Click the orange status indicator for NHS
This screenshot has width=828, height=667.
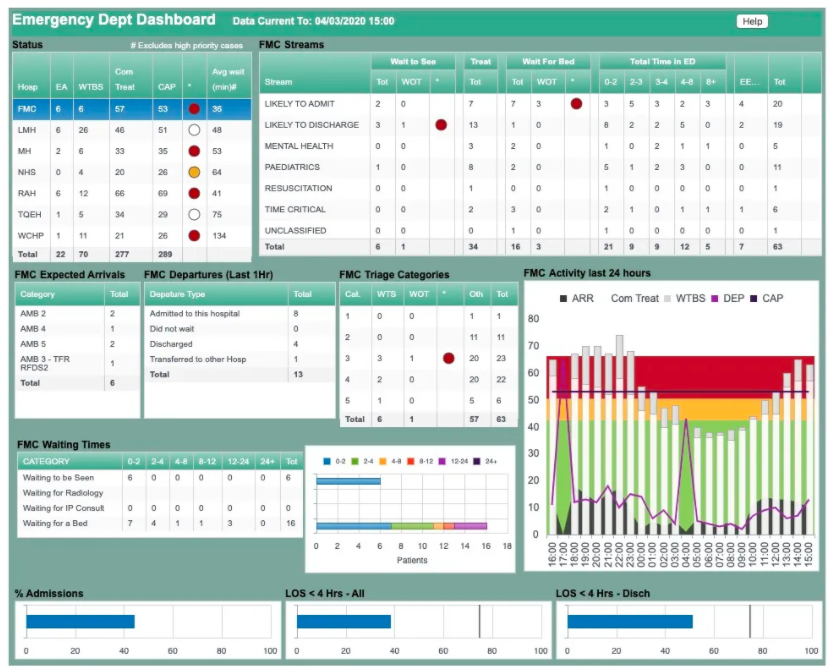[x=194, y=172]
